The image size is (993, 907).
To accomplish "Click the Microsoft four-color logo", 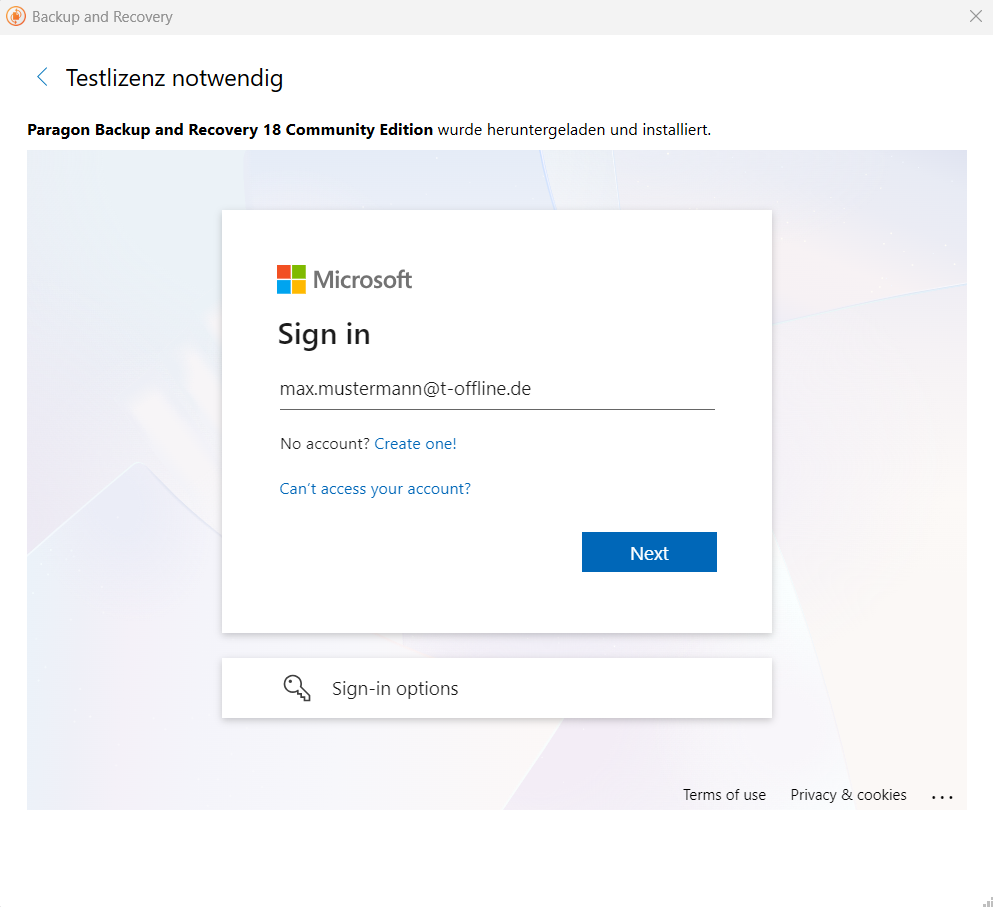I will tap(291, 279).
